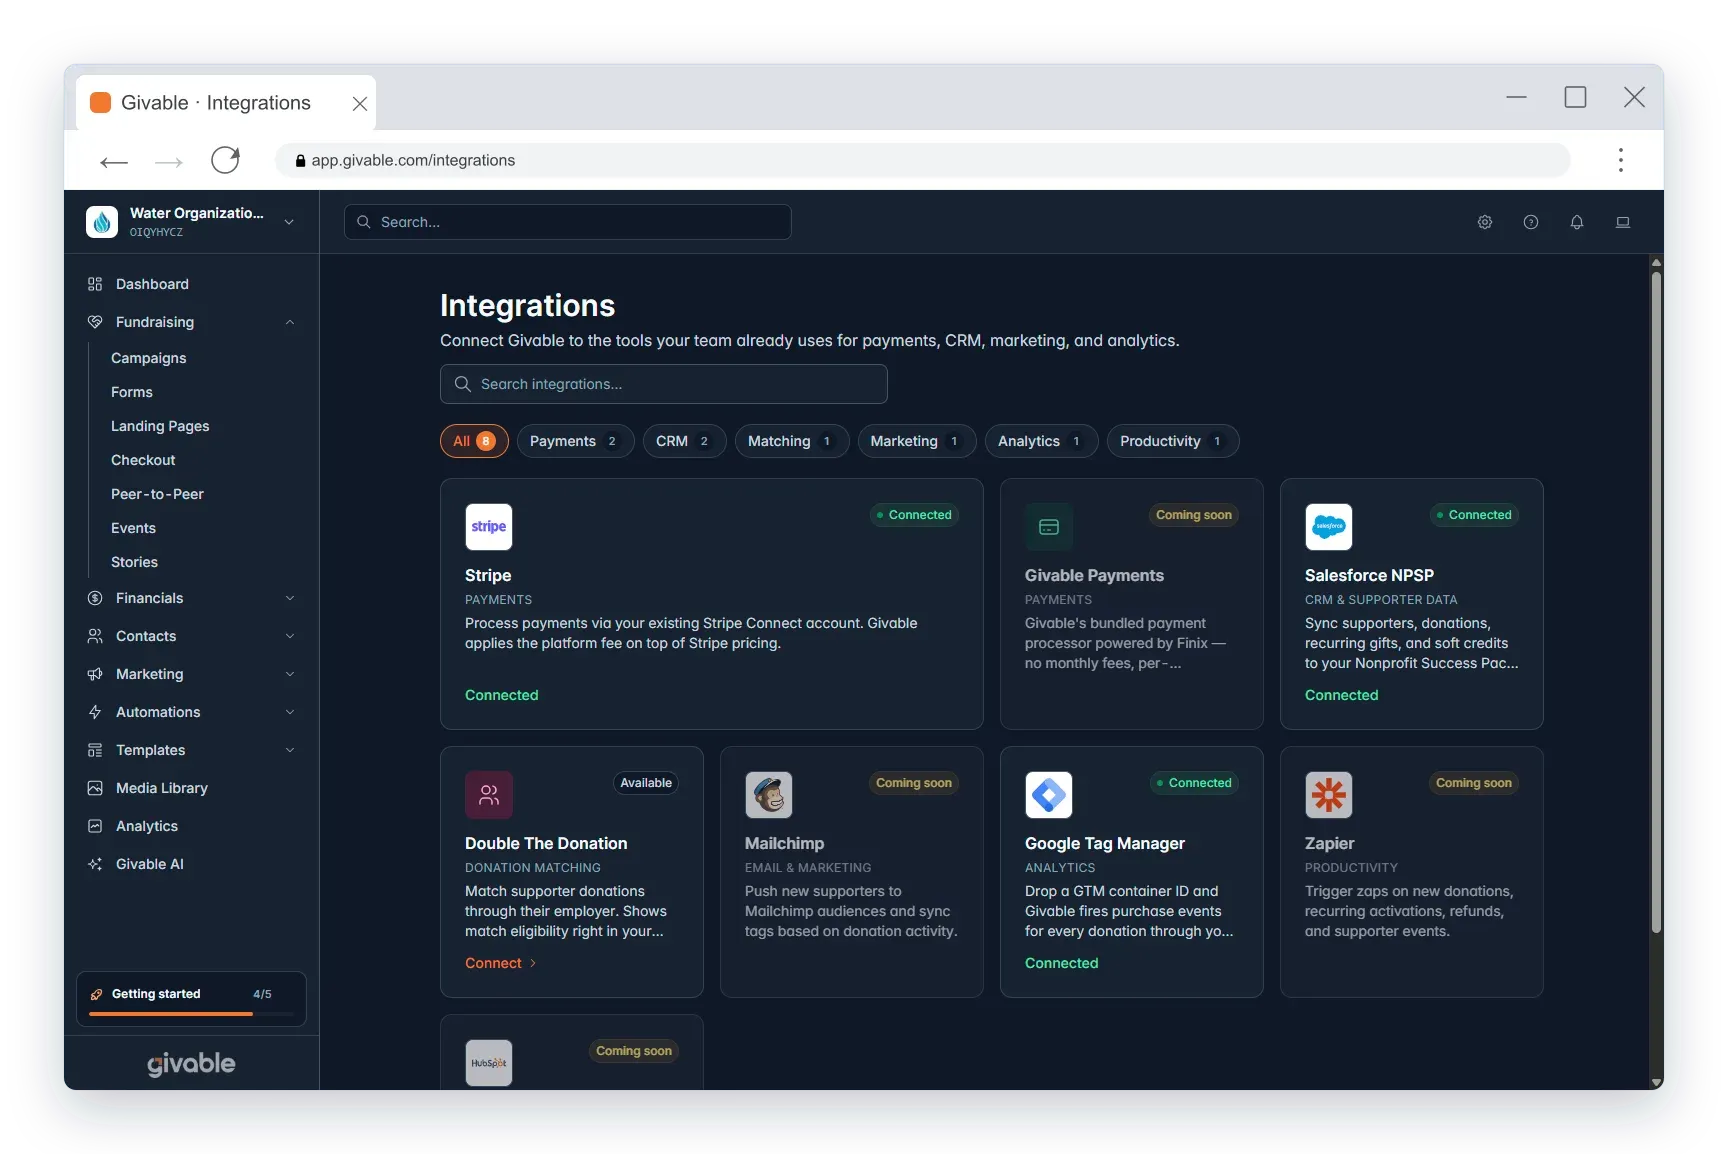The image size is (1728, 1154).
Task: Click the Water Organization droplet logo
Action: coord(102,222)
